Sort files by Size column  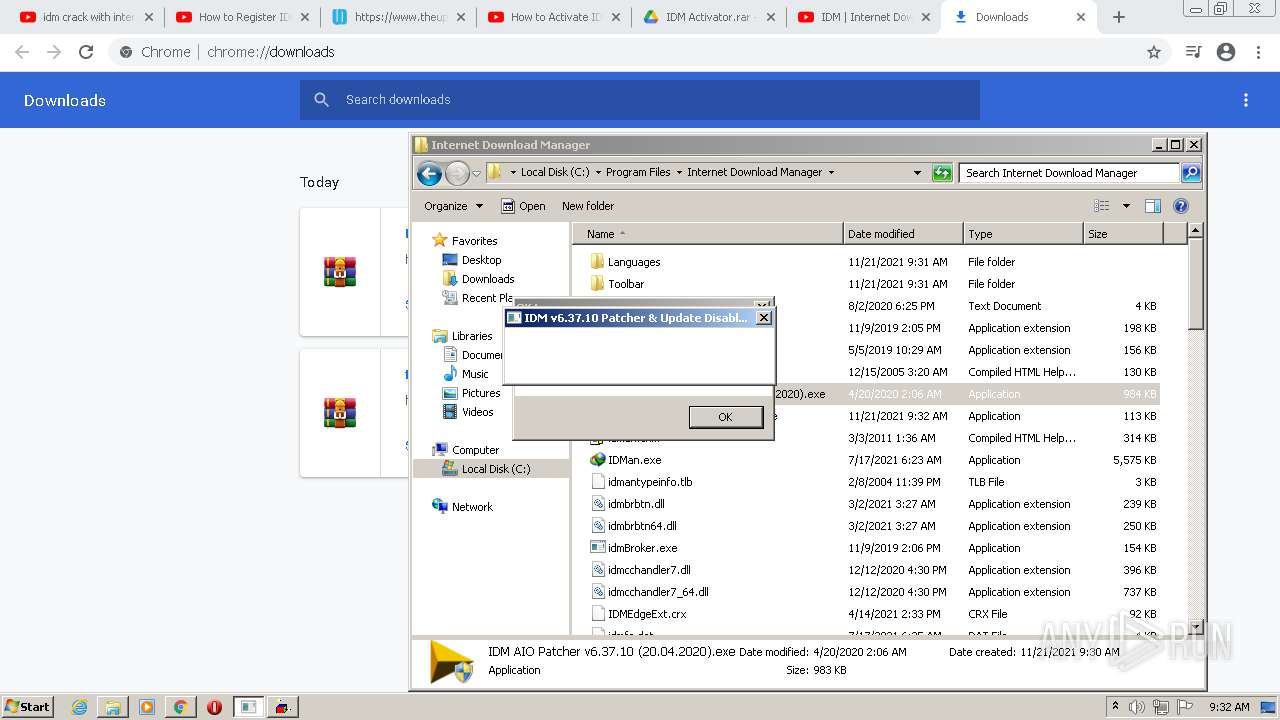1124,234
